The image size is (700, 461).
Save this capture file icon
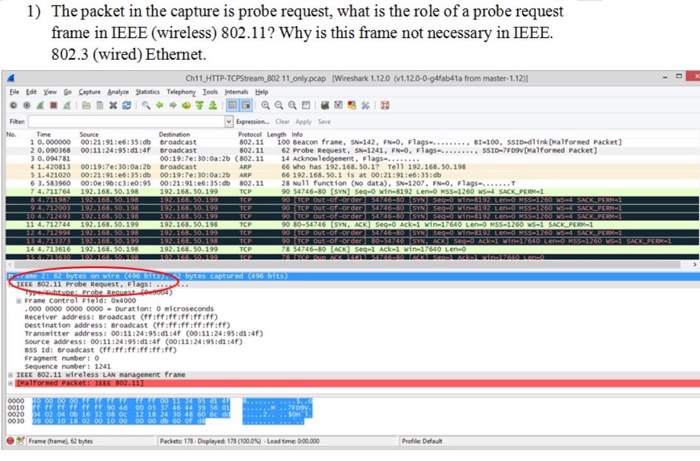[x=100, y=105]
